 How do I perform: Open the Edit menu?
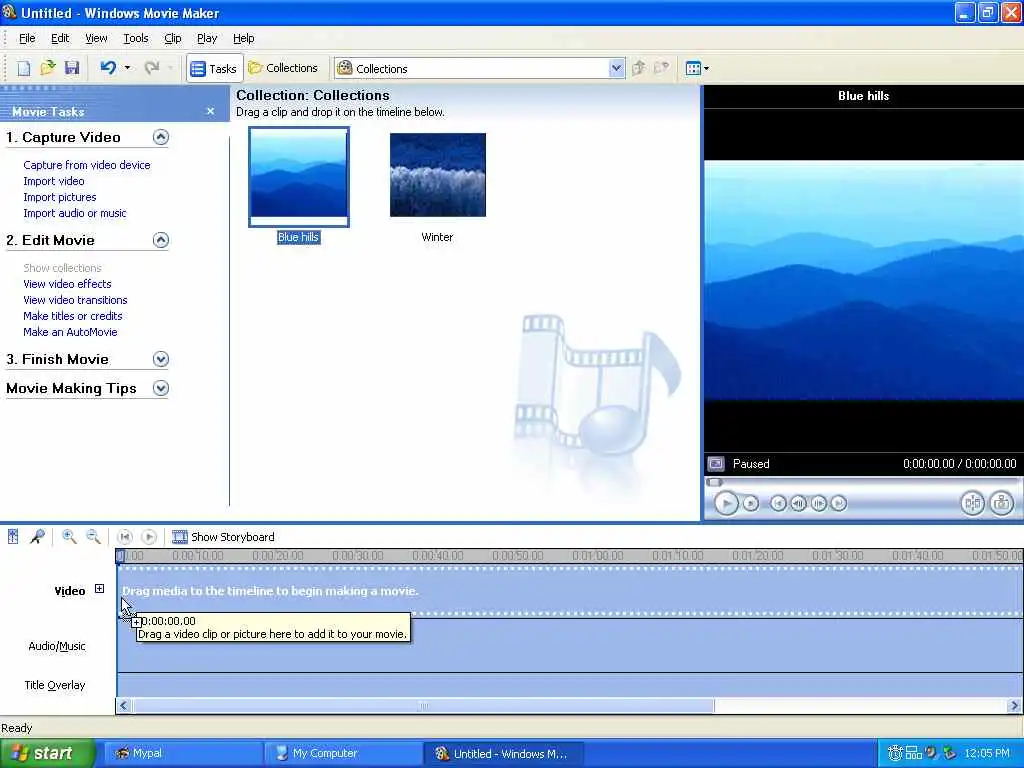click(x=60, y=39)
